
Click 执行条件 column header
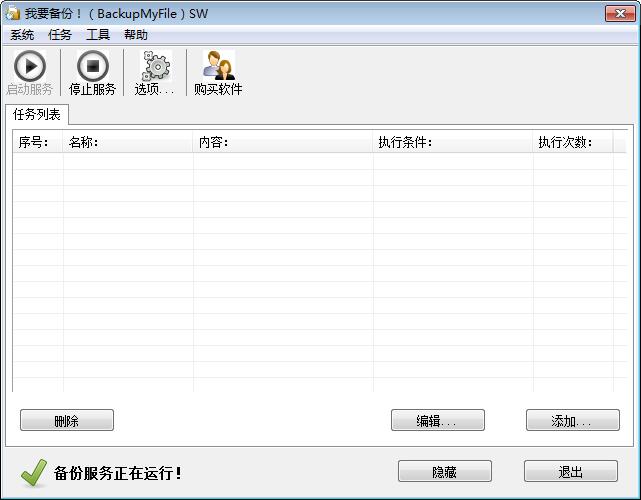[x=453, y=142]
